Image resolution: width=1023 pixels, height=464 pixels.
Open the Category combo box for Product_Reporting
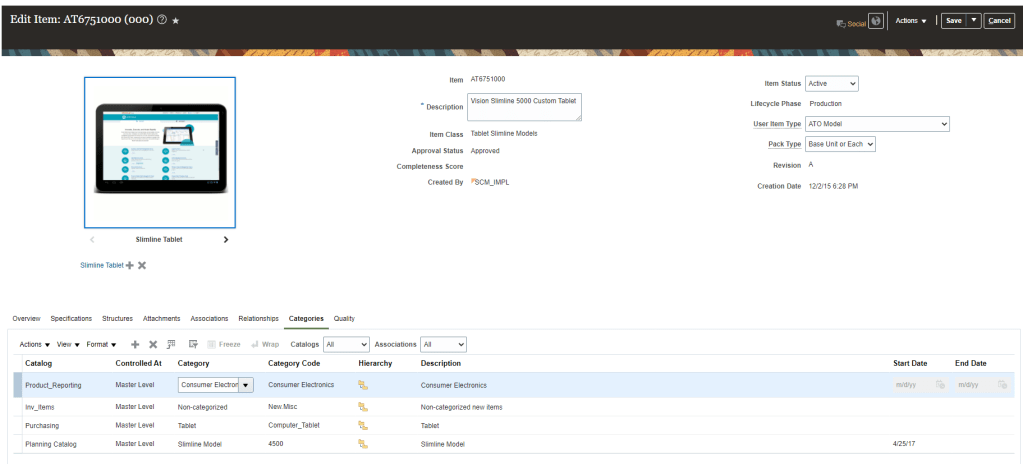pyautogui.click(x=245, y=385)
